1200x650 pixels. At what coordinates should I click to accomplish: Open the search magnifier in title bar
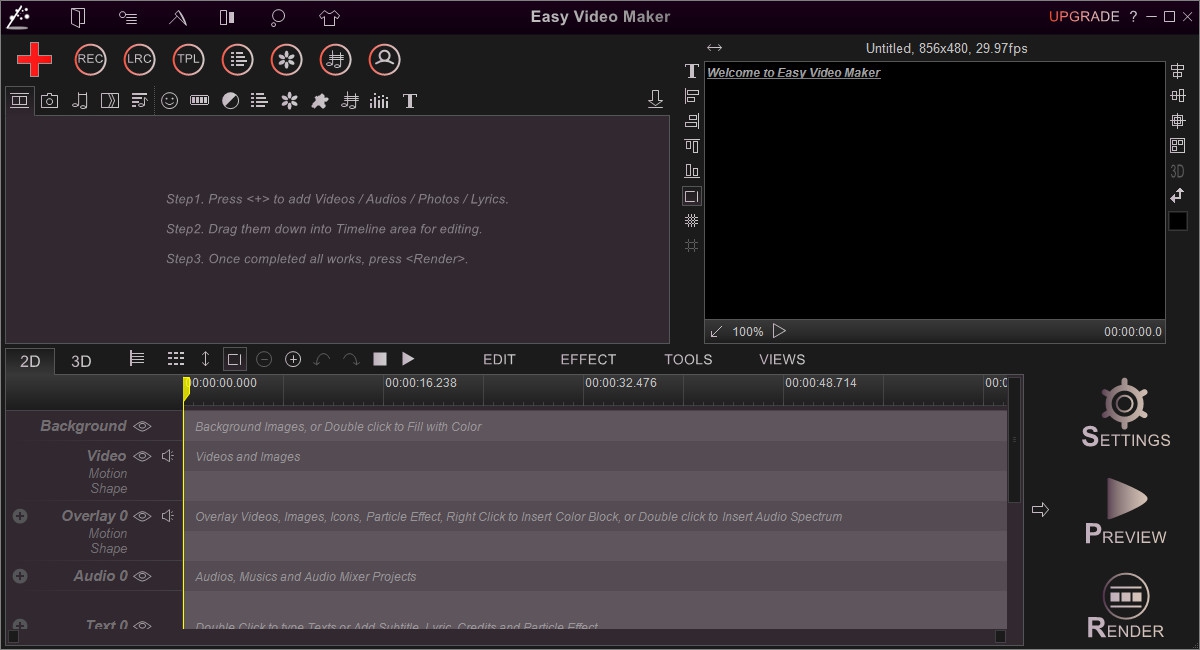(278, 17)
